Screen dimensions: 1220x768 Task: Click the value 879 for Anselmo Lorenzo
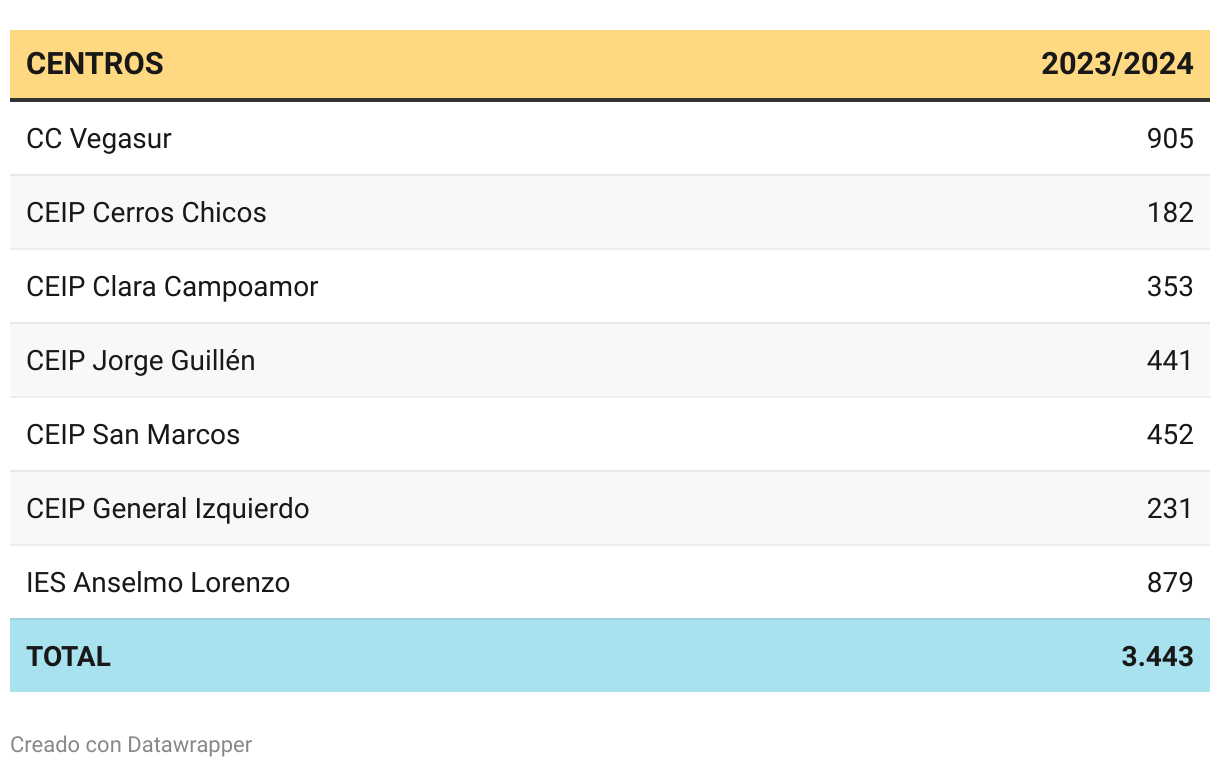[1170, 582]
